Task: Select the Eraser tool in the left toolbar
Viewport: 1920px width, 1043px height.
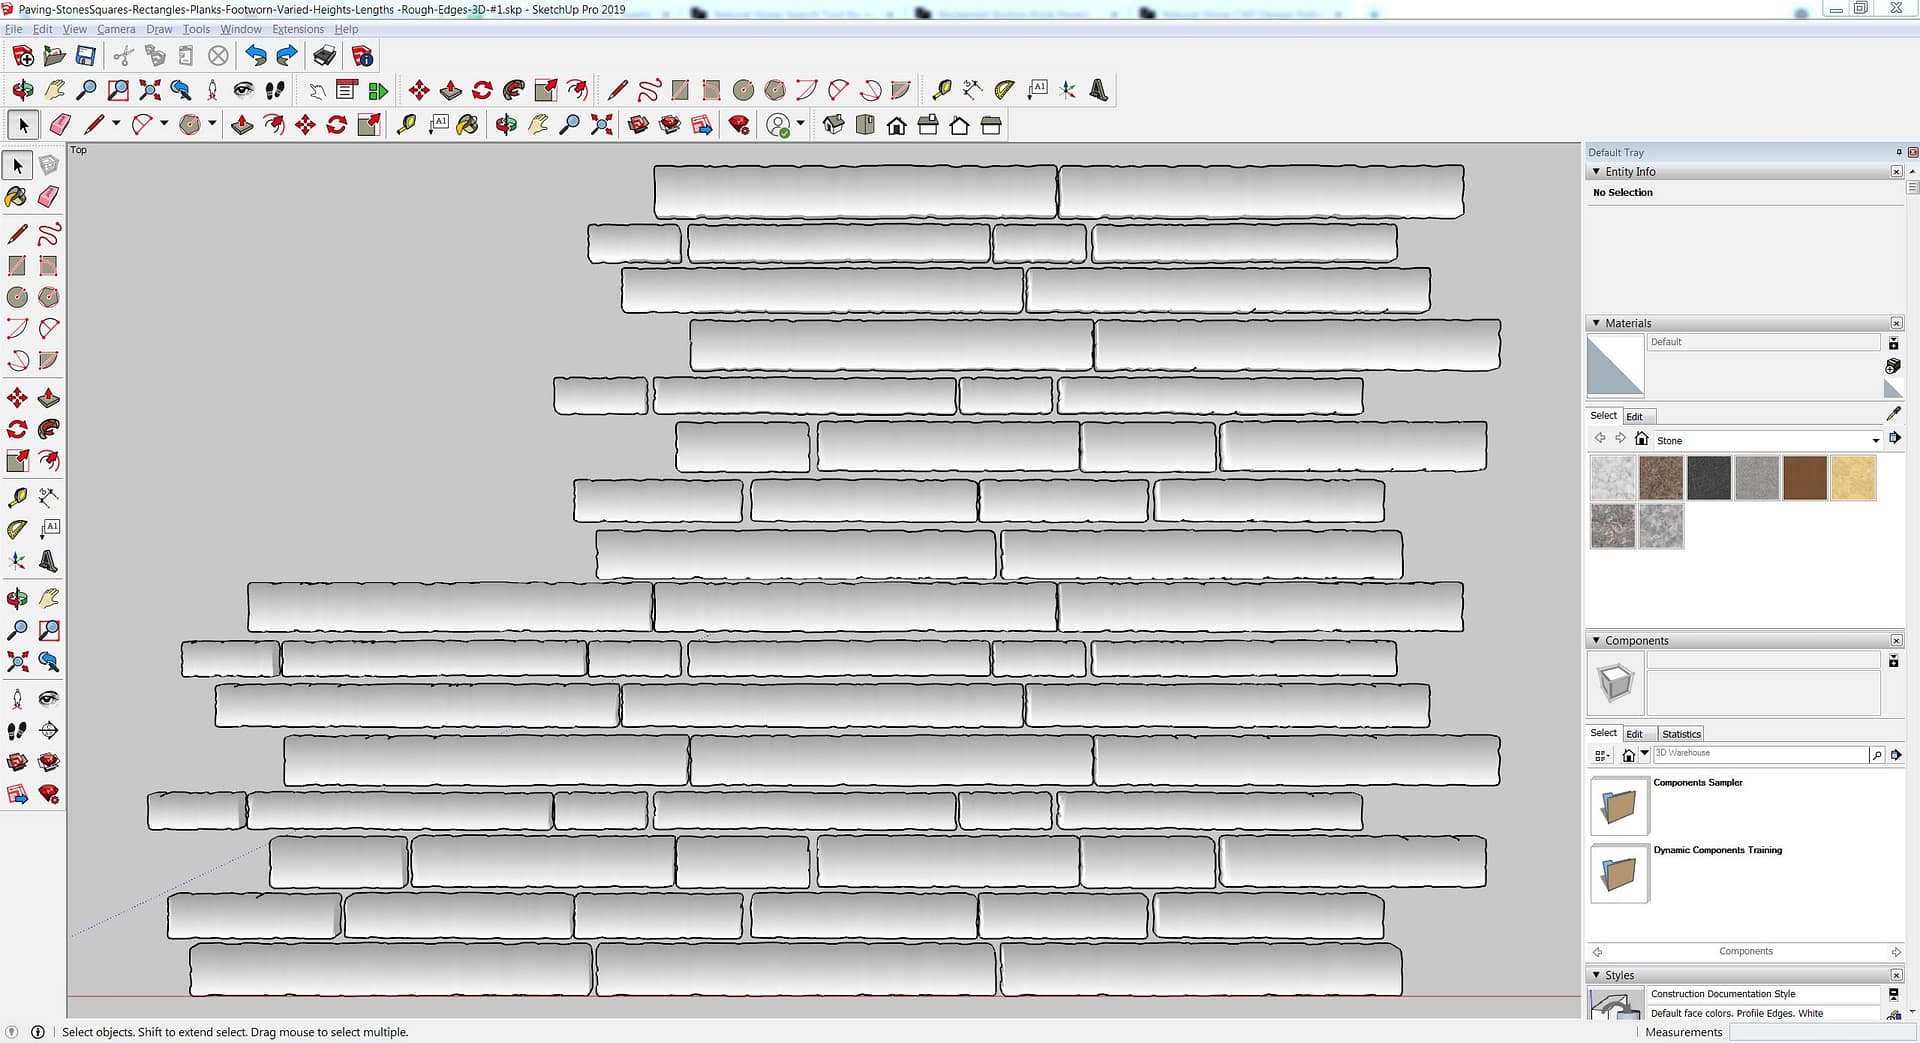Action: tap(48, 197)
